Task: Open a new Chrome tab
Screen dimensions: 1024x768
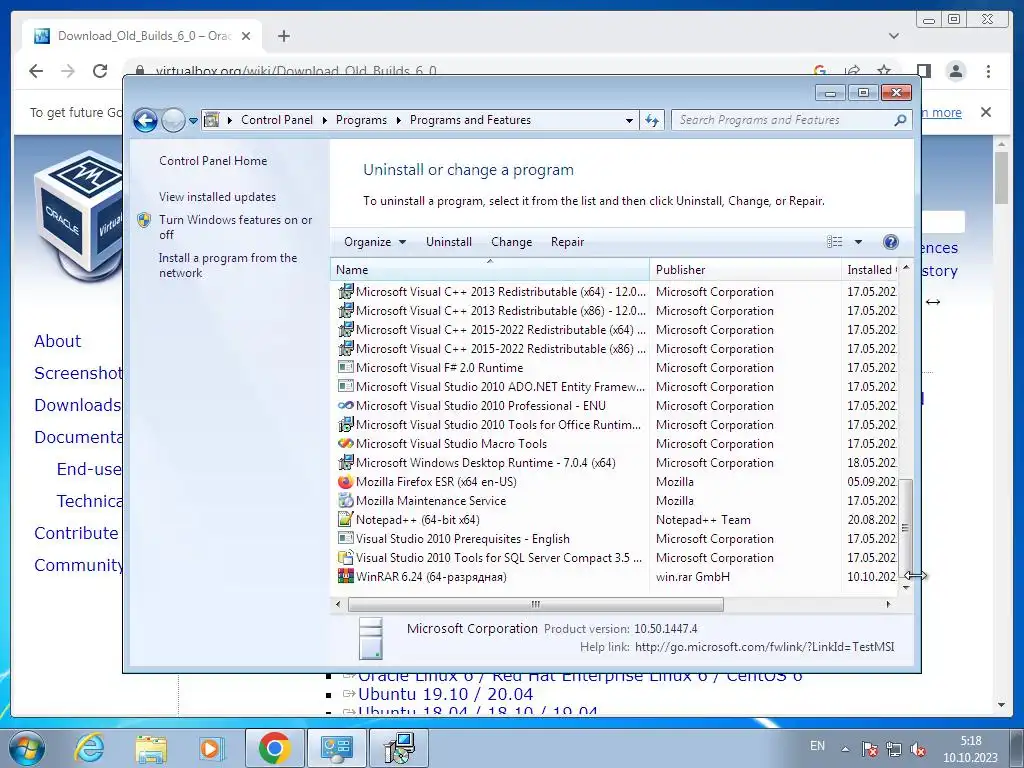Action: pos(283,36)
